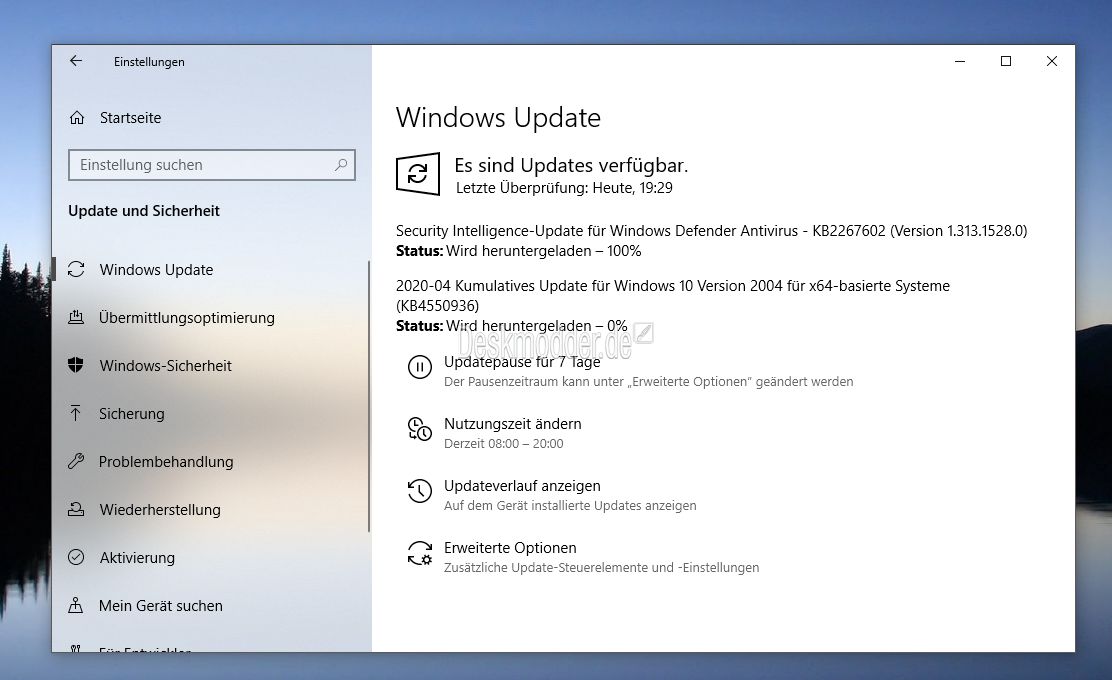The width and height of the screenshot is (1112, 680).
Task: Click the Derzeit 08:00 – 20:00 text
Action: click(504, 444)
